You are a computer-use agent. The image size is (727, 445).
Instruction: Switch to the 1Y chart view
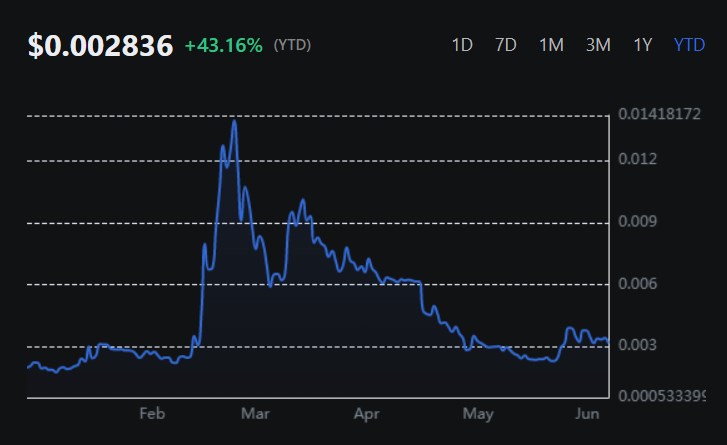643,45
